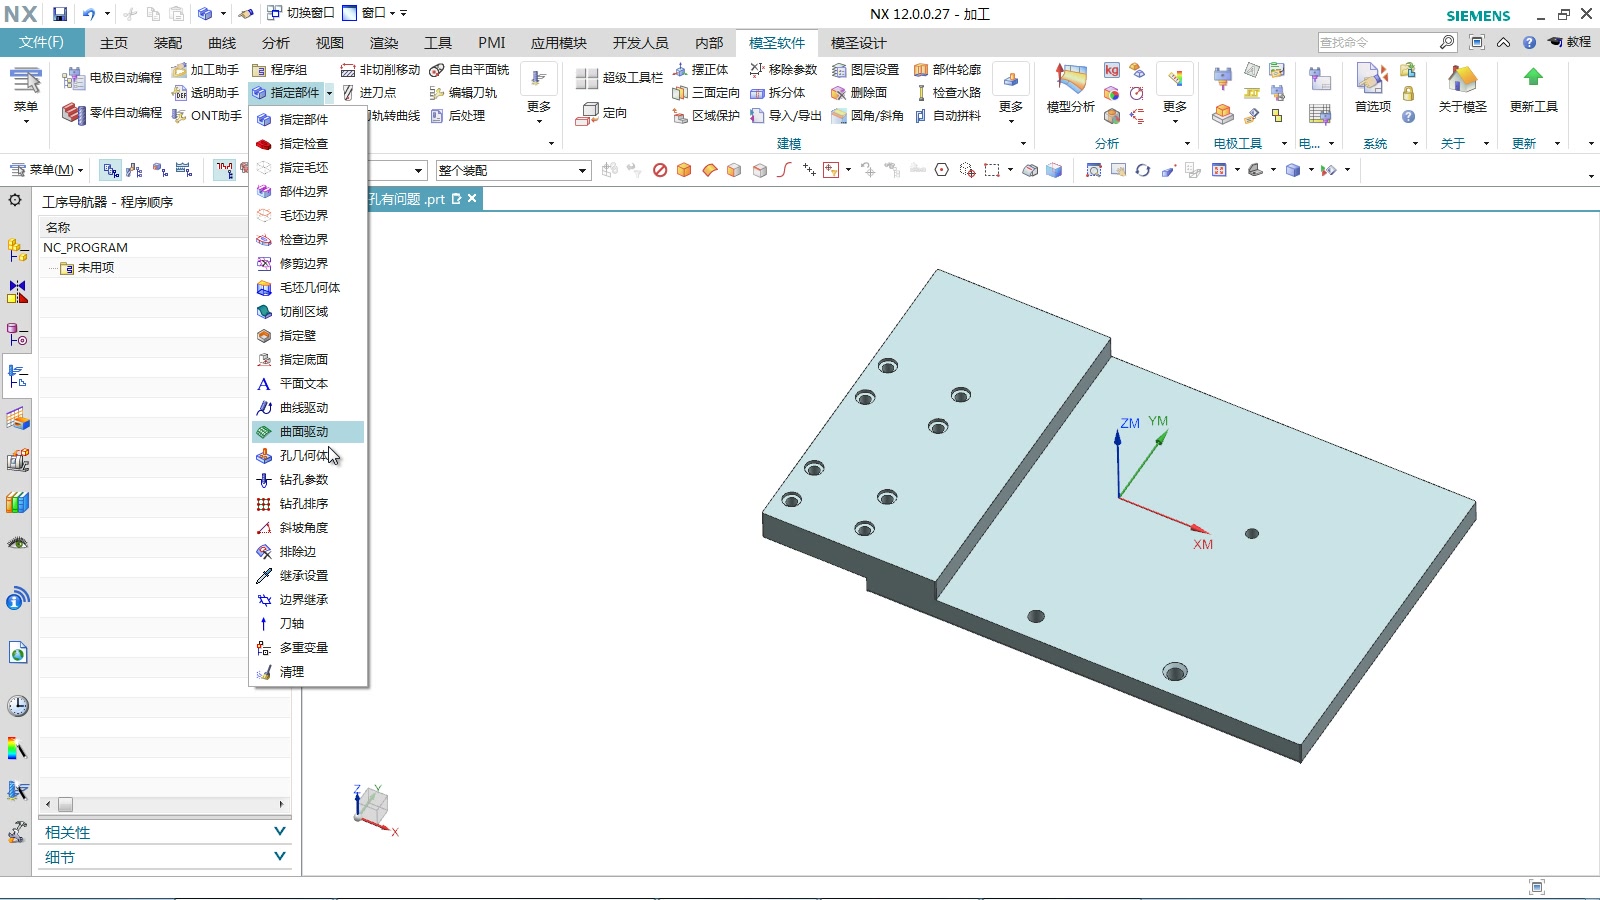Click the 删除面 tool
1600x900 pixels.
[859, 93]
